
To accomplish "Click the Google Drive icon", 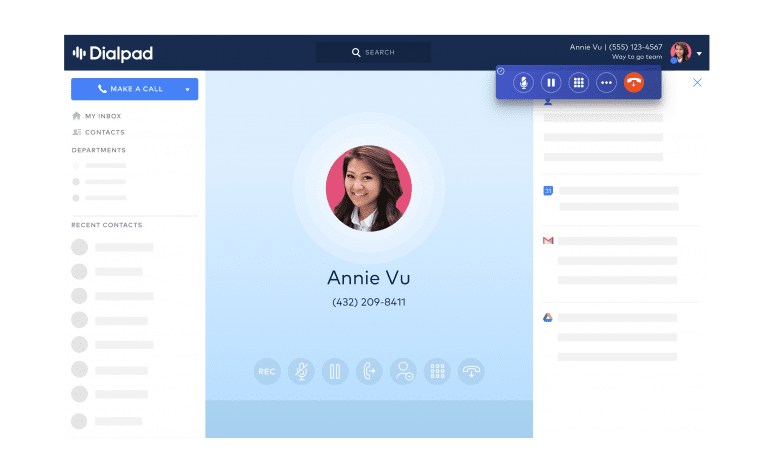I will coord(548,317).
